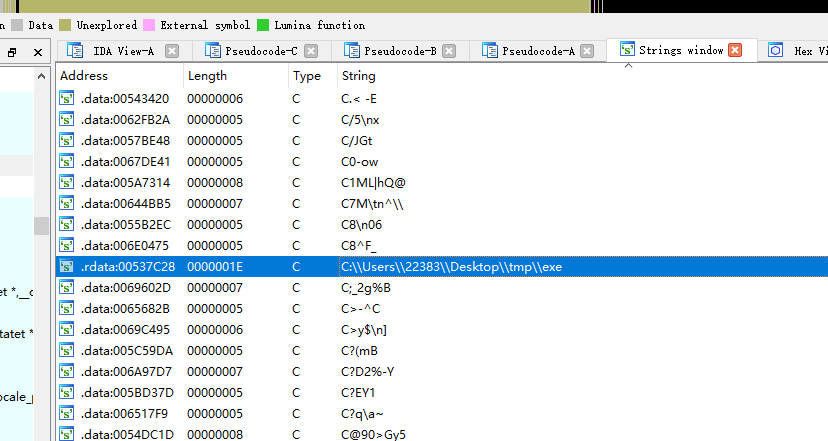Click string icon for .data:0055B2EC
Screen dimensions: 828x441
(x=67, y=224)
